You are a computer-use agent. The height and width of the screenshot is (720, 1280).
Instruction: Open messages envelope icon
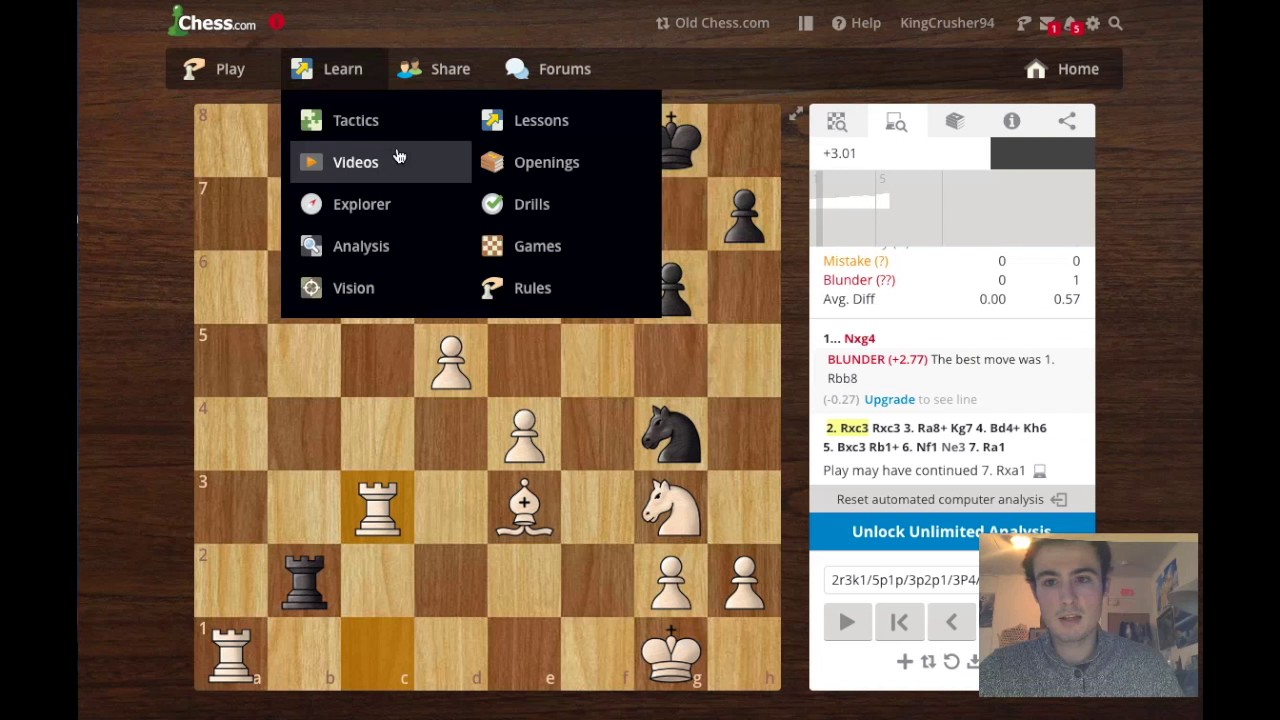1047,23
